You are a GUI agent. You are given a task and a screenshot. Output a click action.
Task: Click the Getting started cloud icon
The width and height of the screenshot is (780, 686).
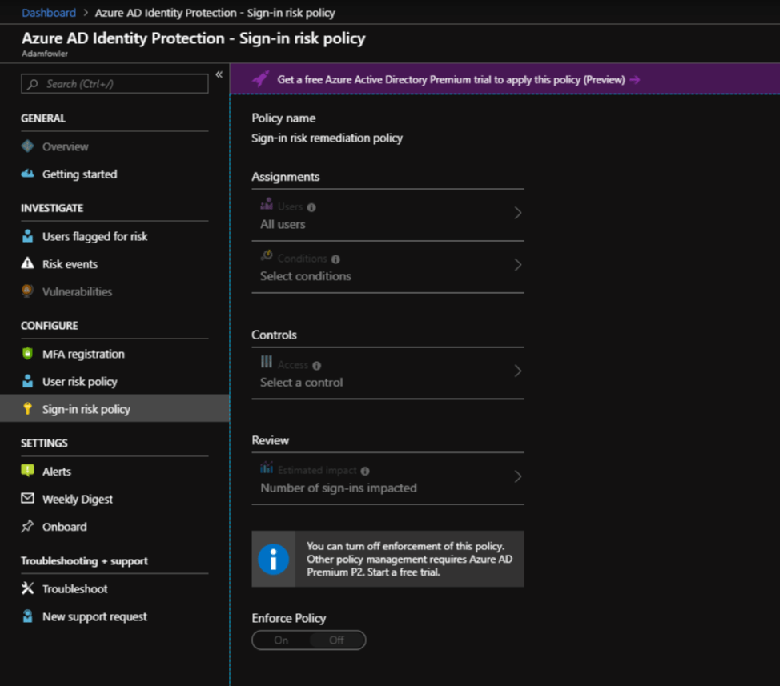[28, 174]
